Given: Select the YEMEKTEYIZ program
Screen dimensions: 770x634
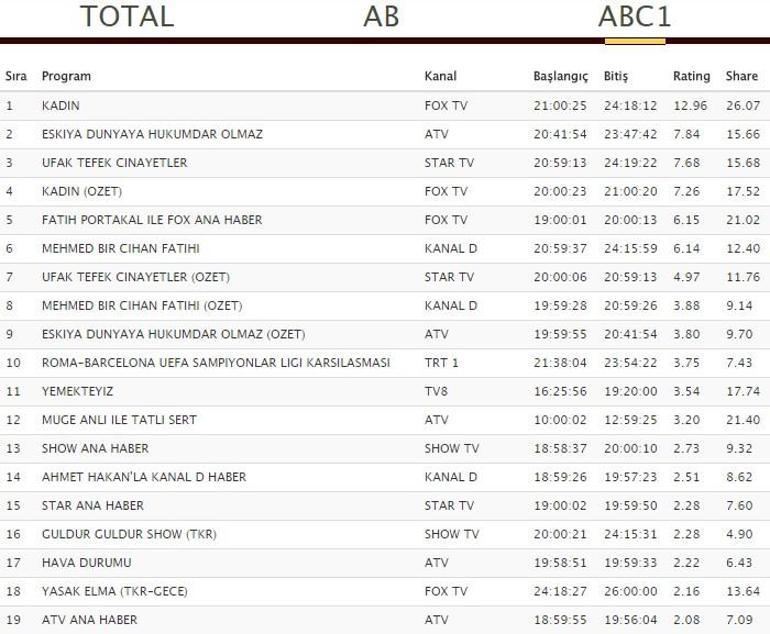Looking at the screenshot, I should coord(78,391).
